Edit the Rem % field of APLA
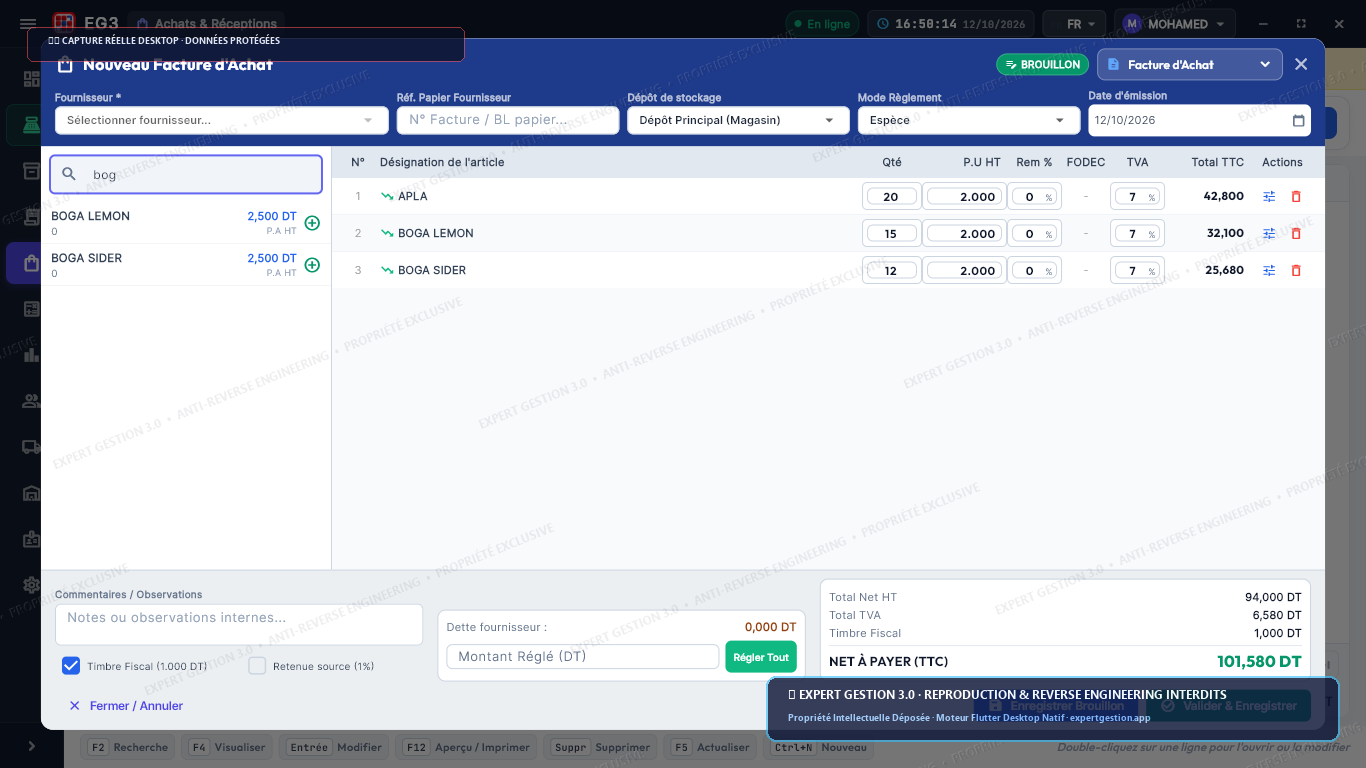 [x=1034, y=197]
